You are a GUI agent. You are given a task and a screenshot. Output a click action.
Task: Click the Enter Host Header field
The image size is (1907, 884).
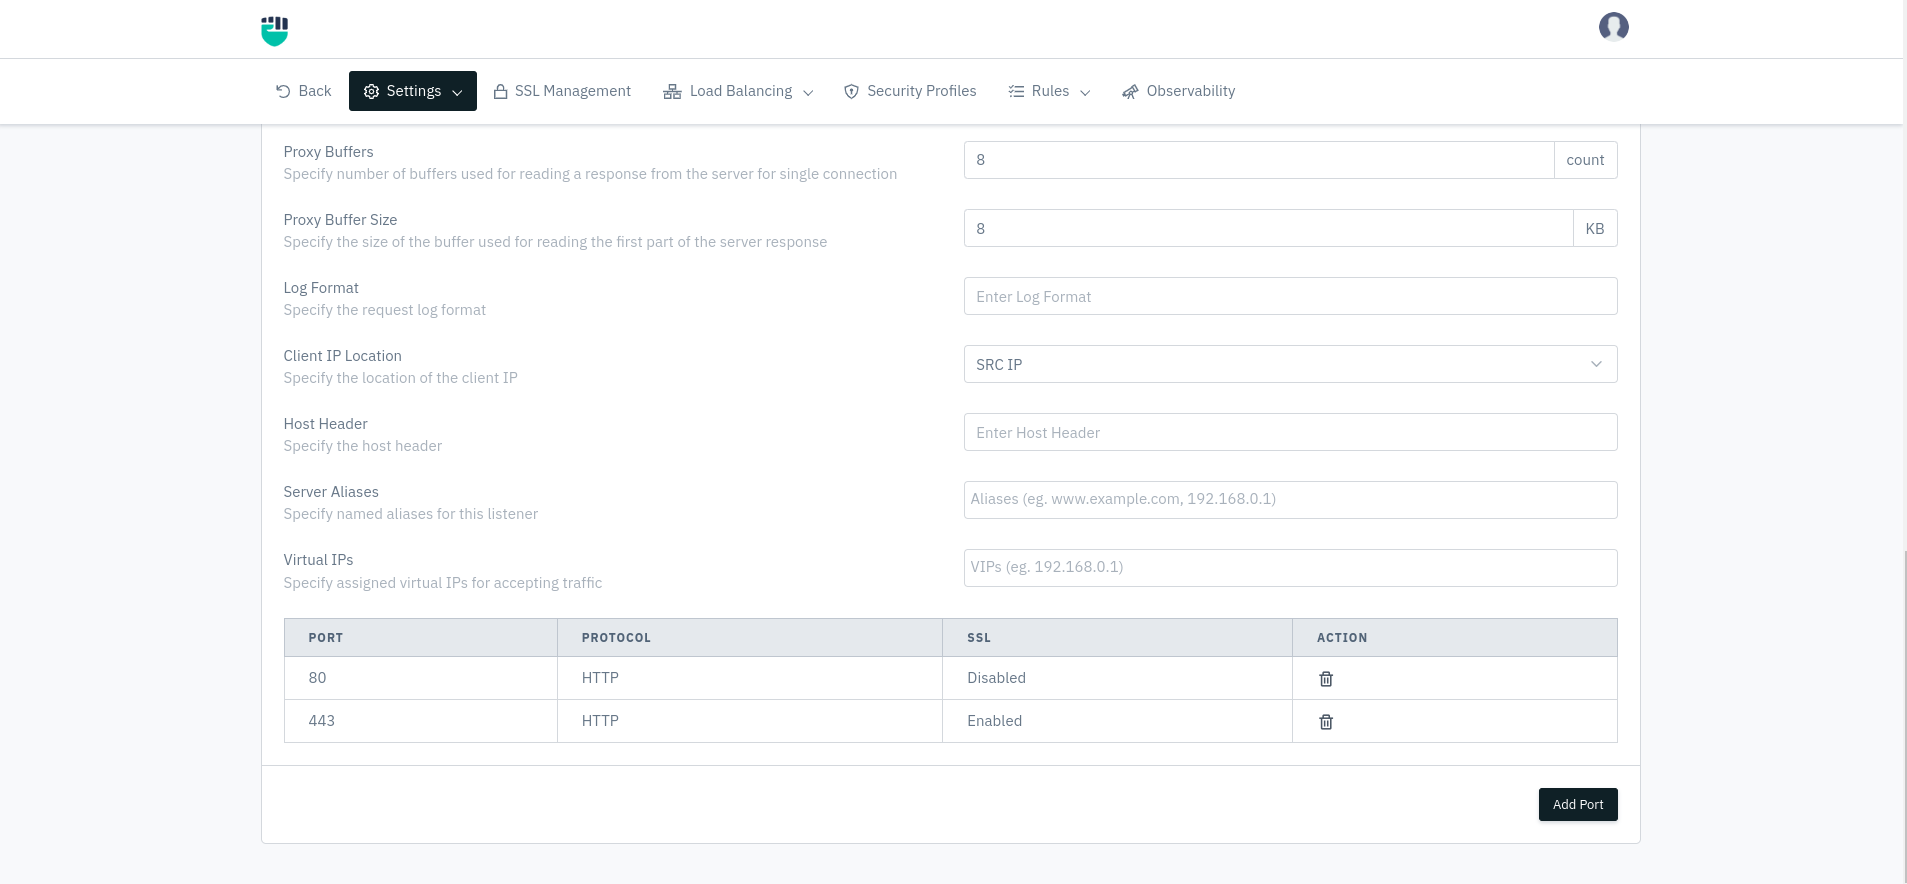1290,432
